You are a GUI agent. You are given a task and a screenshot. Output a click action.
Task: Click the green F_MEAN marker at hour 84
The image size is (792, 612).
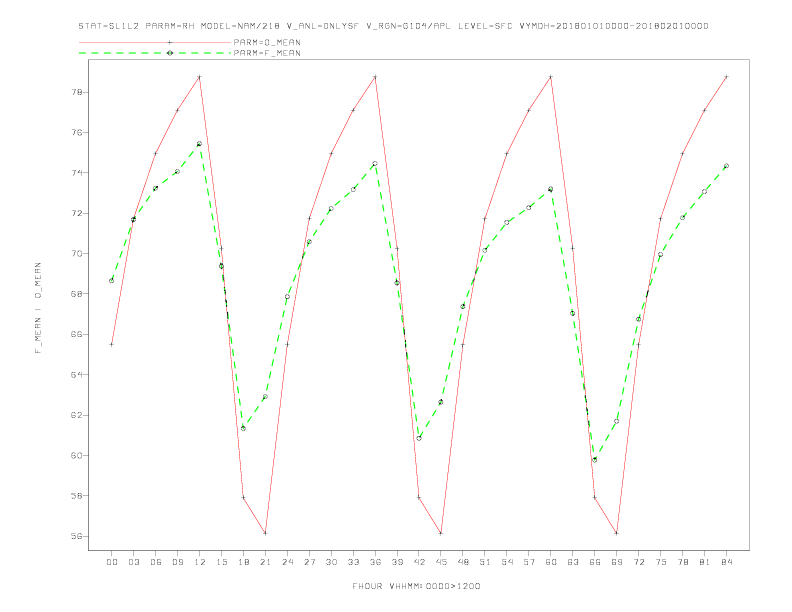tap(727, 166)
